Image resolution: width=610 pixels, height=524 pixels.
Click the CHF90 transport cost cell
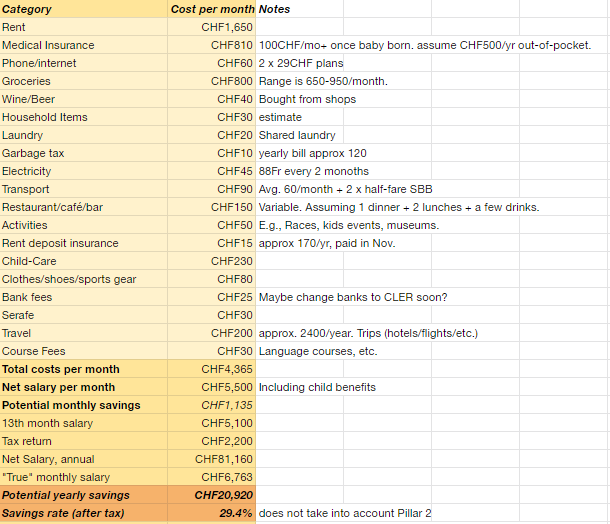pyautogui.click(x=212, y=189)
